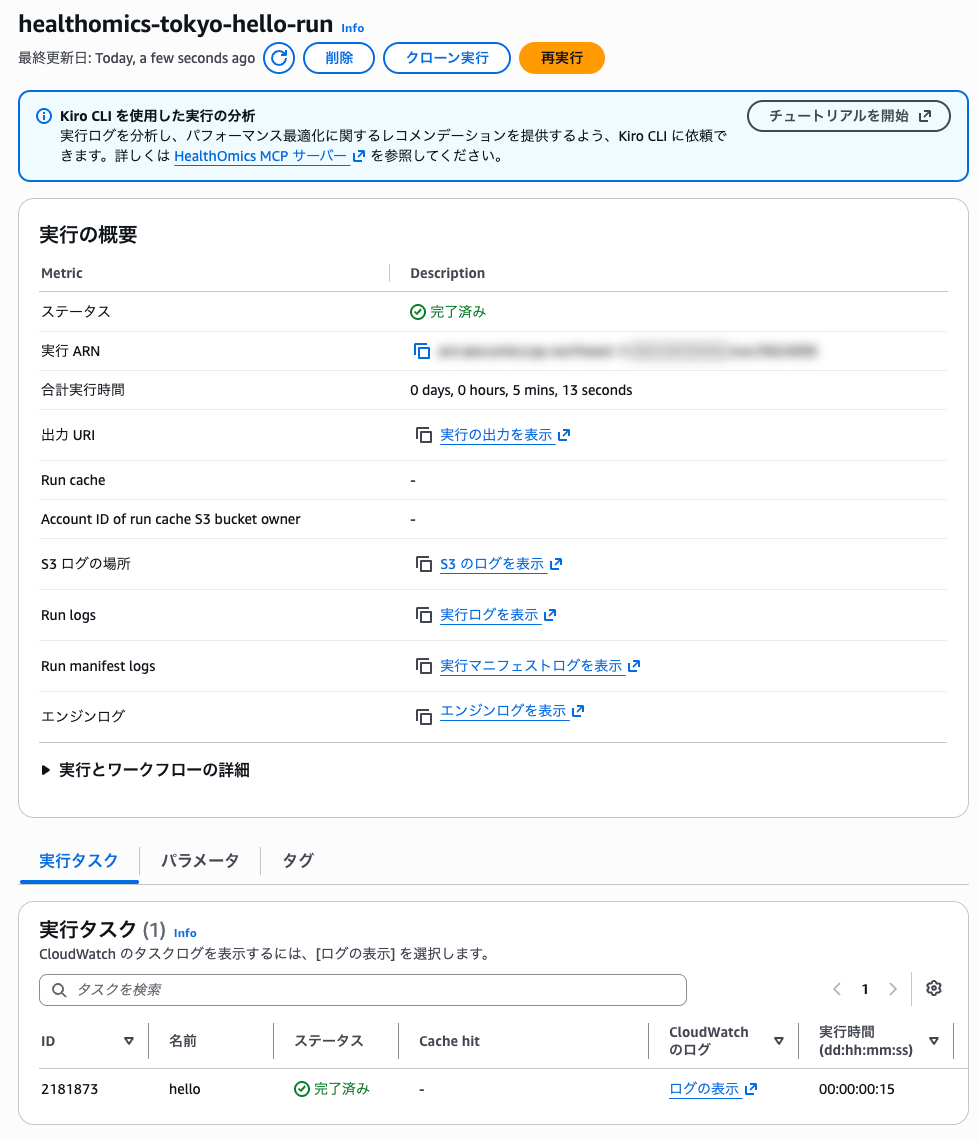Click the 削除 button
979x1141 pixels.
(x=339, y=58)
